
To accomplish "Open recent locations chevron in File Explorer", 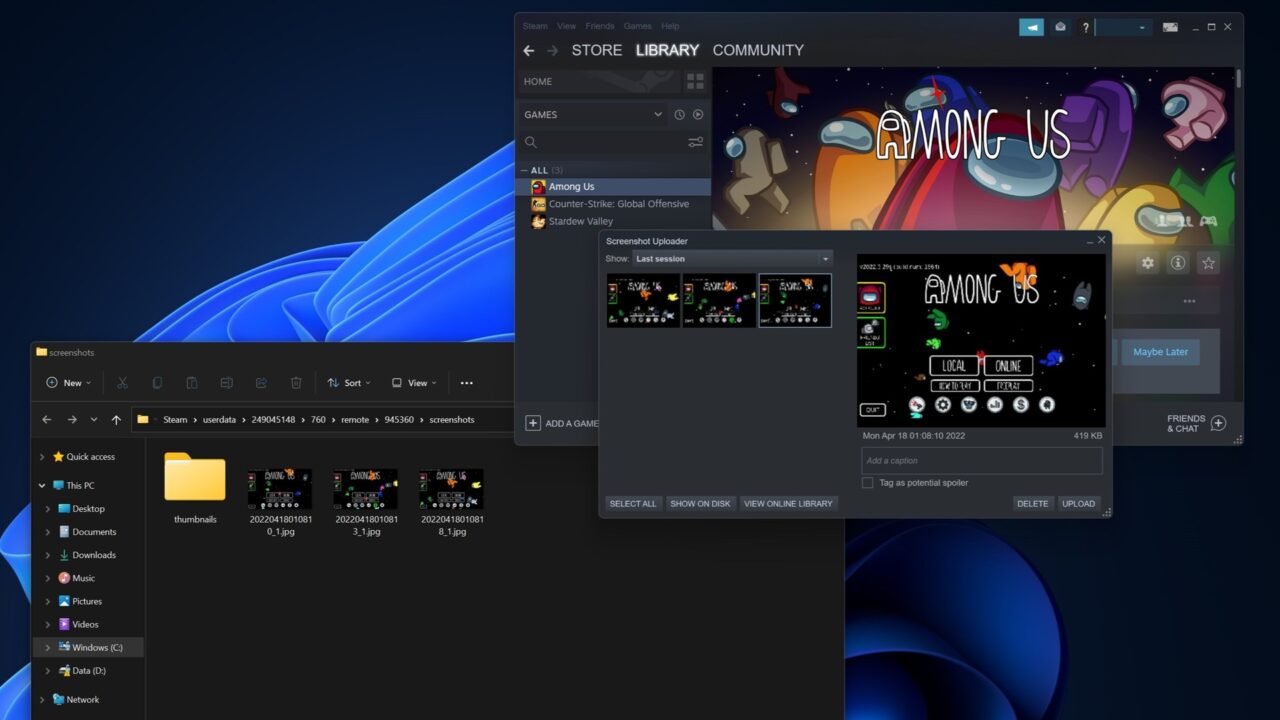I will (94, 420).
